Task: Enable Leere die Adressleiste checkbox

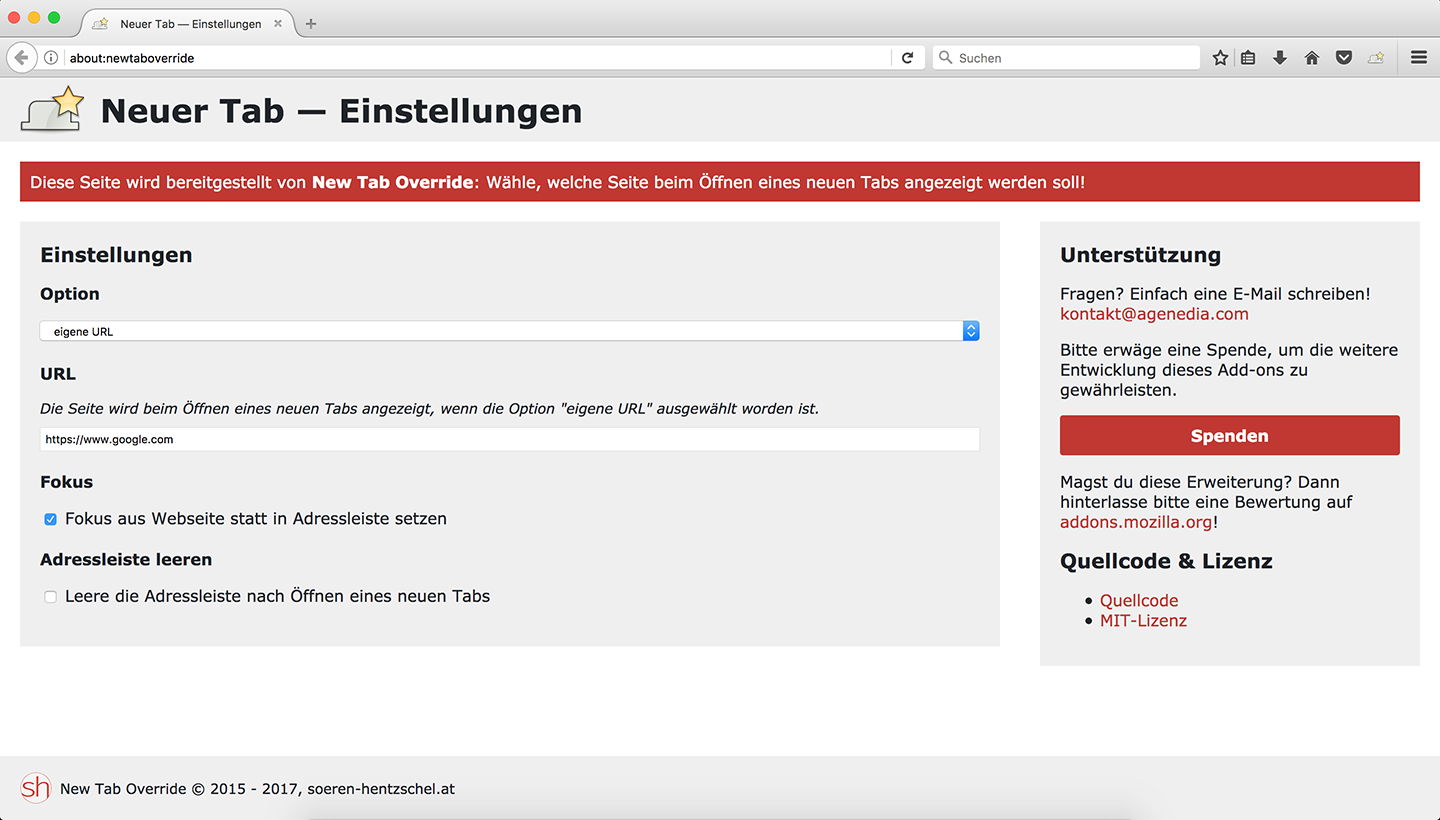Action: click(x=51, y=597)
